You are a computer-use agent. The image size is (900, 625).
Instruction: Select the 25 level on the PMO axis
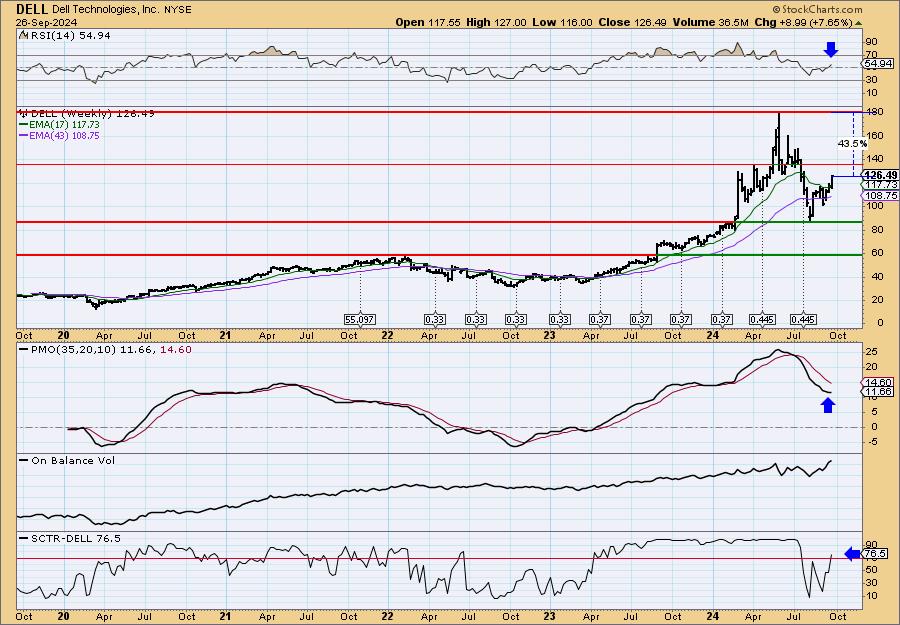click(871, 351)
